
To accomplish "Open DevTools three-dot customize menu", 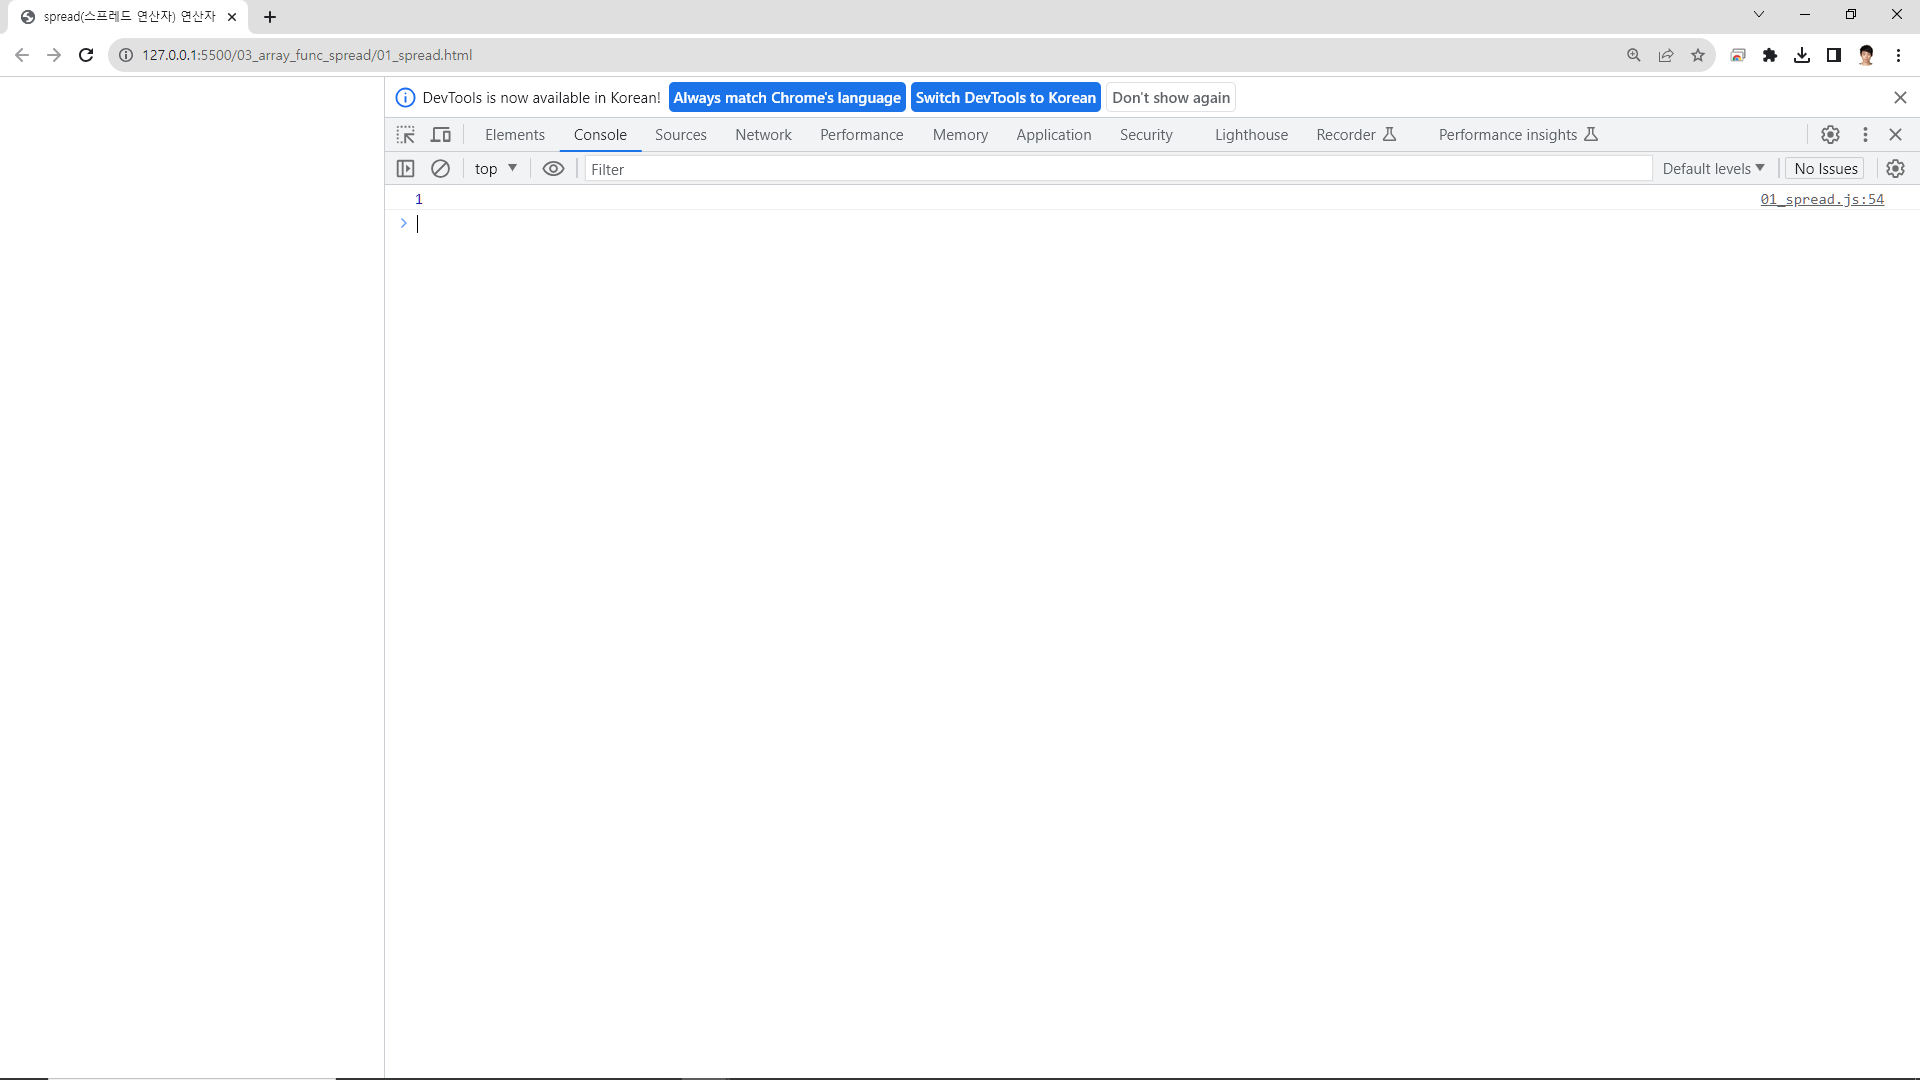I will click(1865, 135).
